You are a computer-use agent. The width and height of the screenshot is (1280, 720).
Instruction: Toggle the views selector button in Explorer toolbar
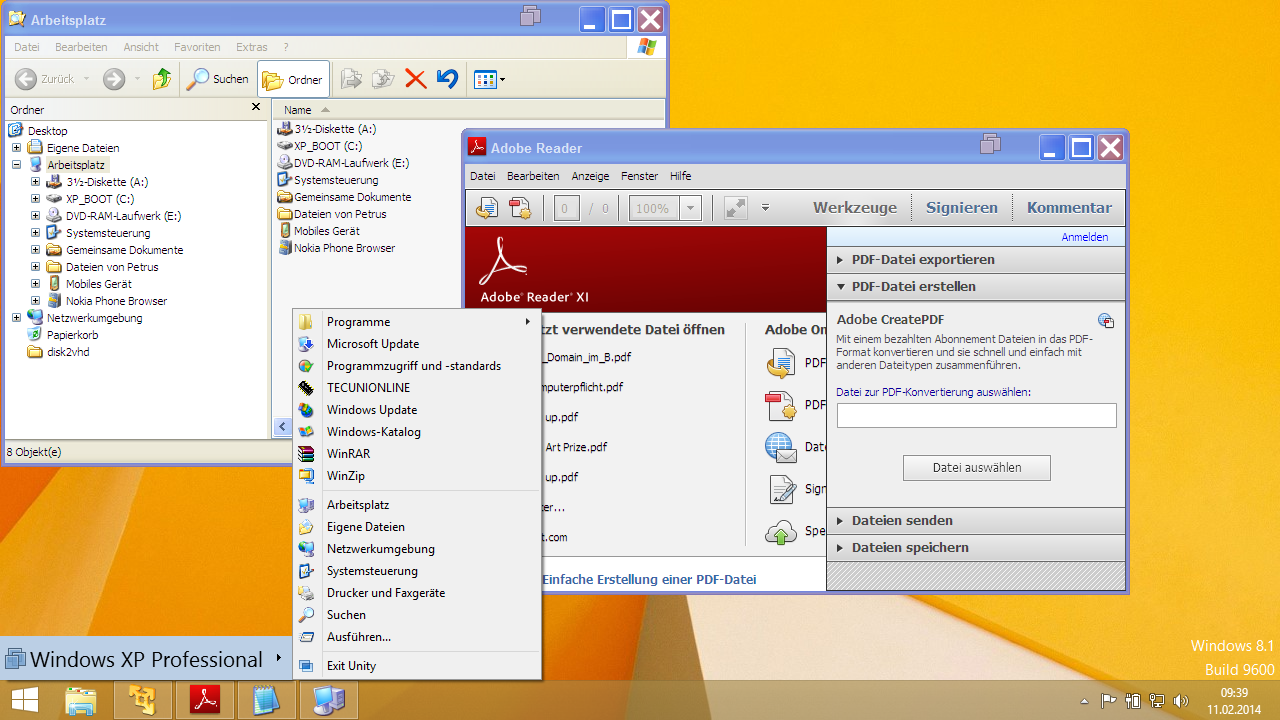pos(487,79)
